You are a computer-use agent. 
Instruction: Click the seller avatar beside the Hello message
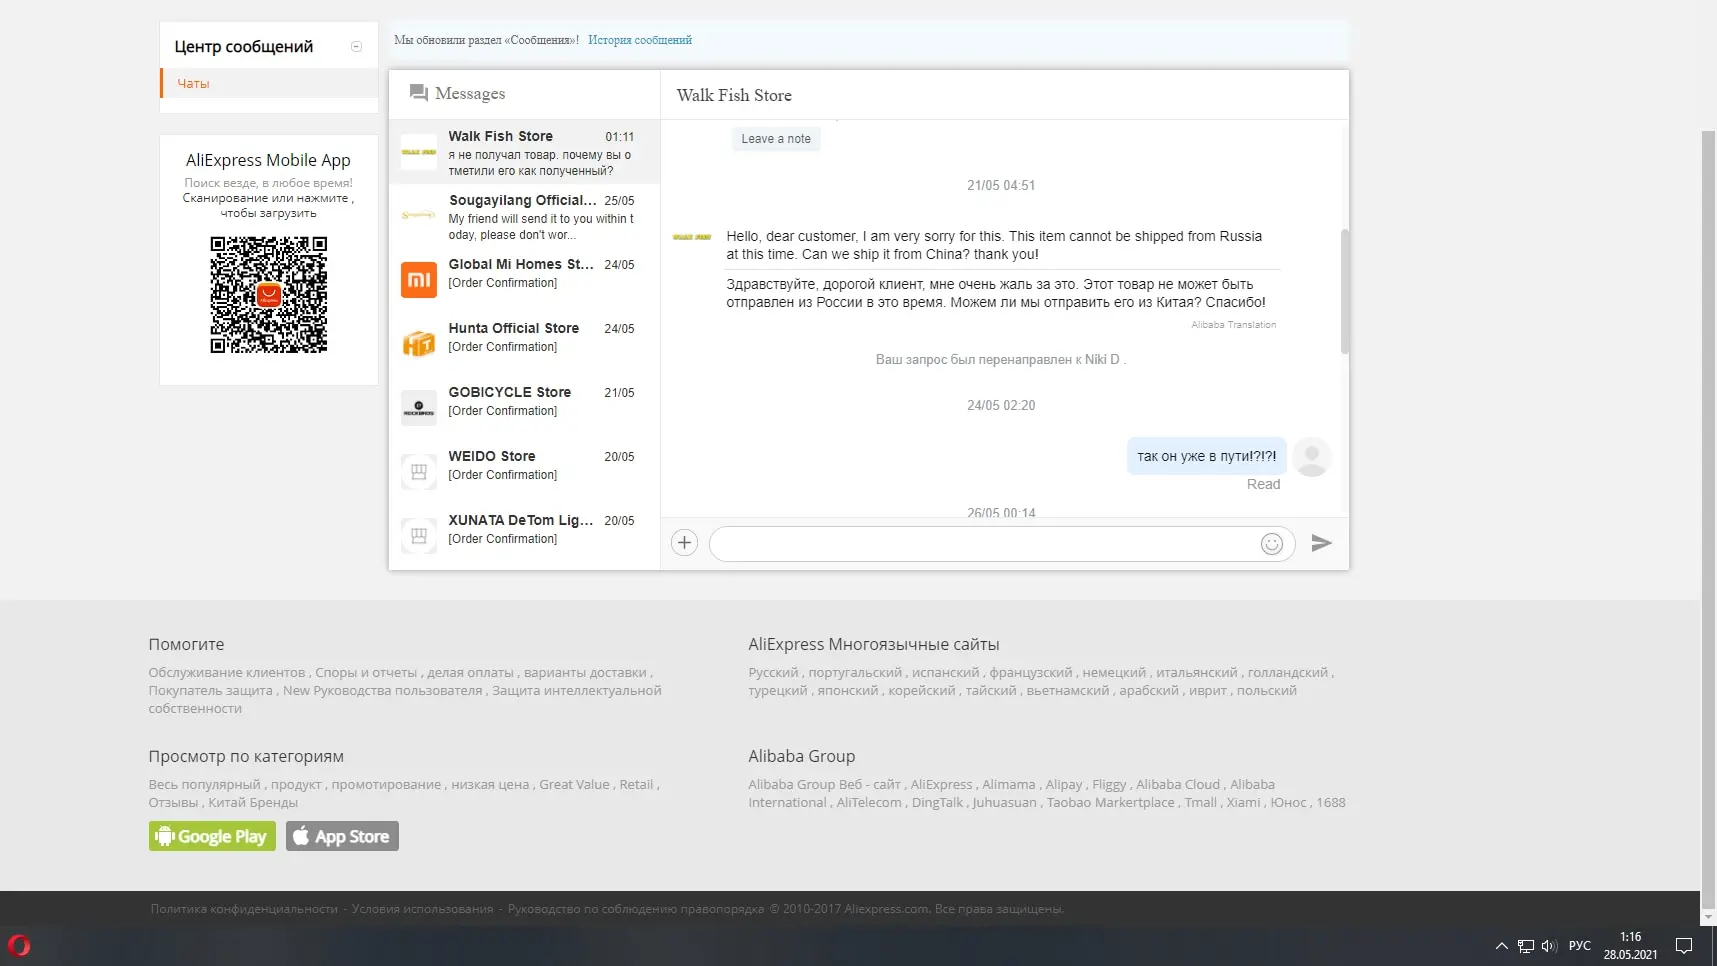point(692,237)
